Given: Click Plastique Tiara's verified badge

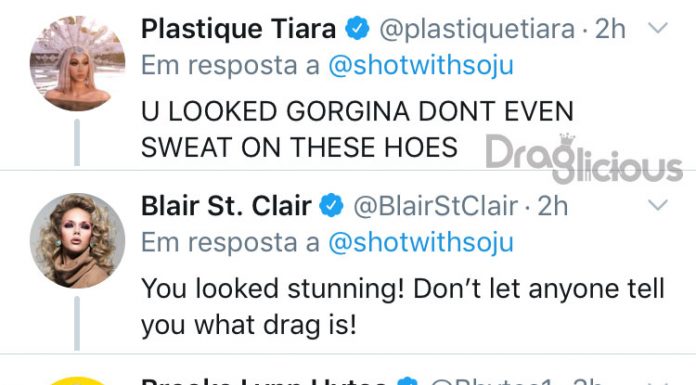Looking at the screenshot, I should (358, 28).
